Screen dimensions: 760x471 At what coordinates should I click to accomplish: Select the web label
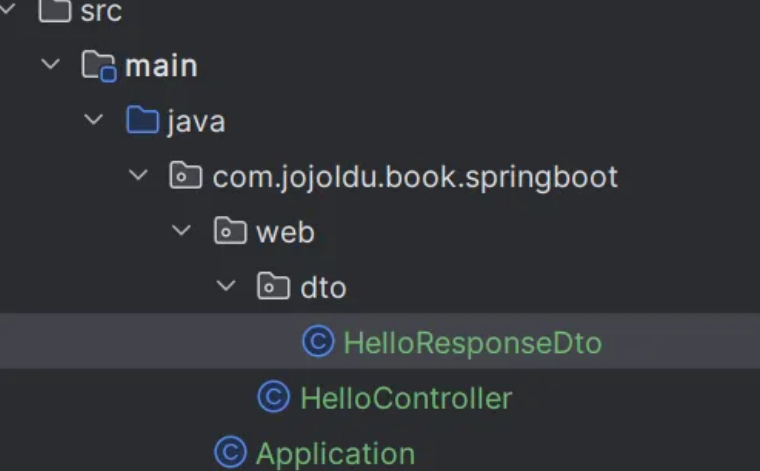click(285, 233)
